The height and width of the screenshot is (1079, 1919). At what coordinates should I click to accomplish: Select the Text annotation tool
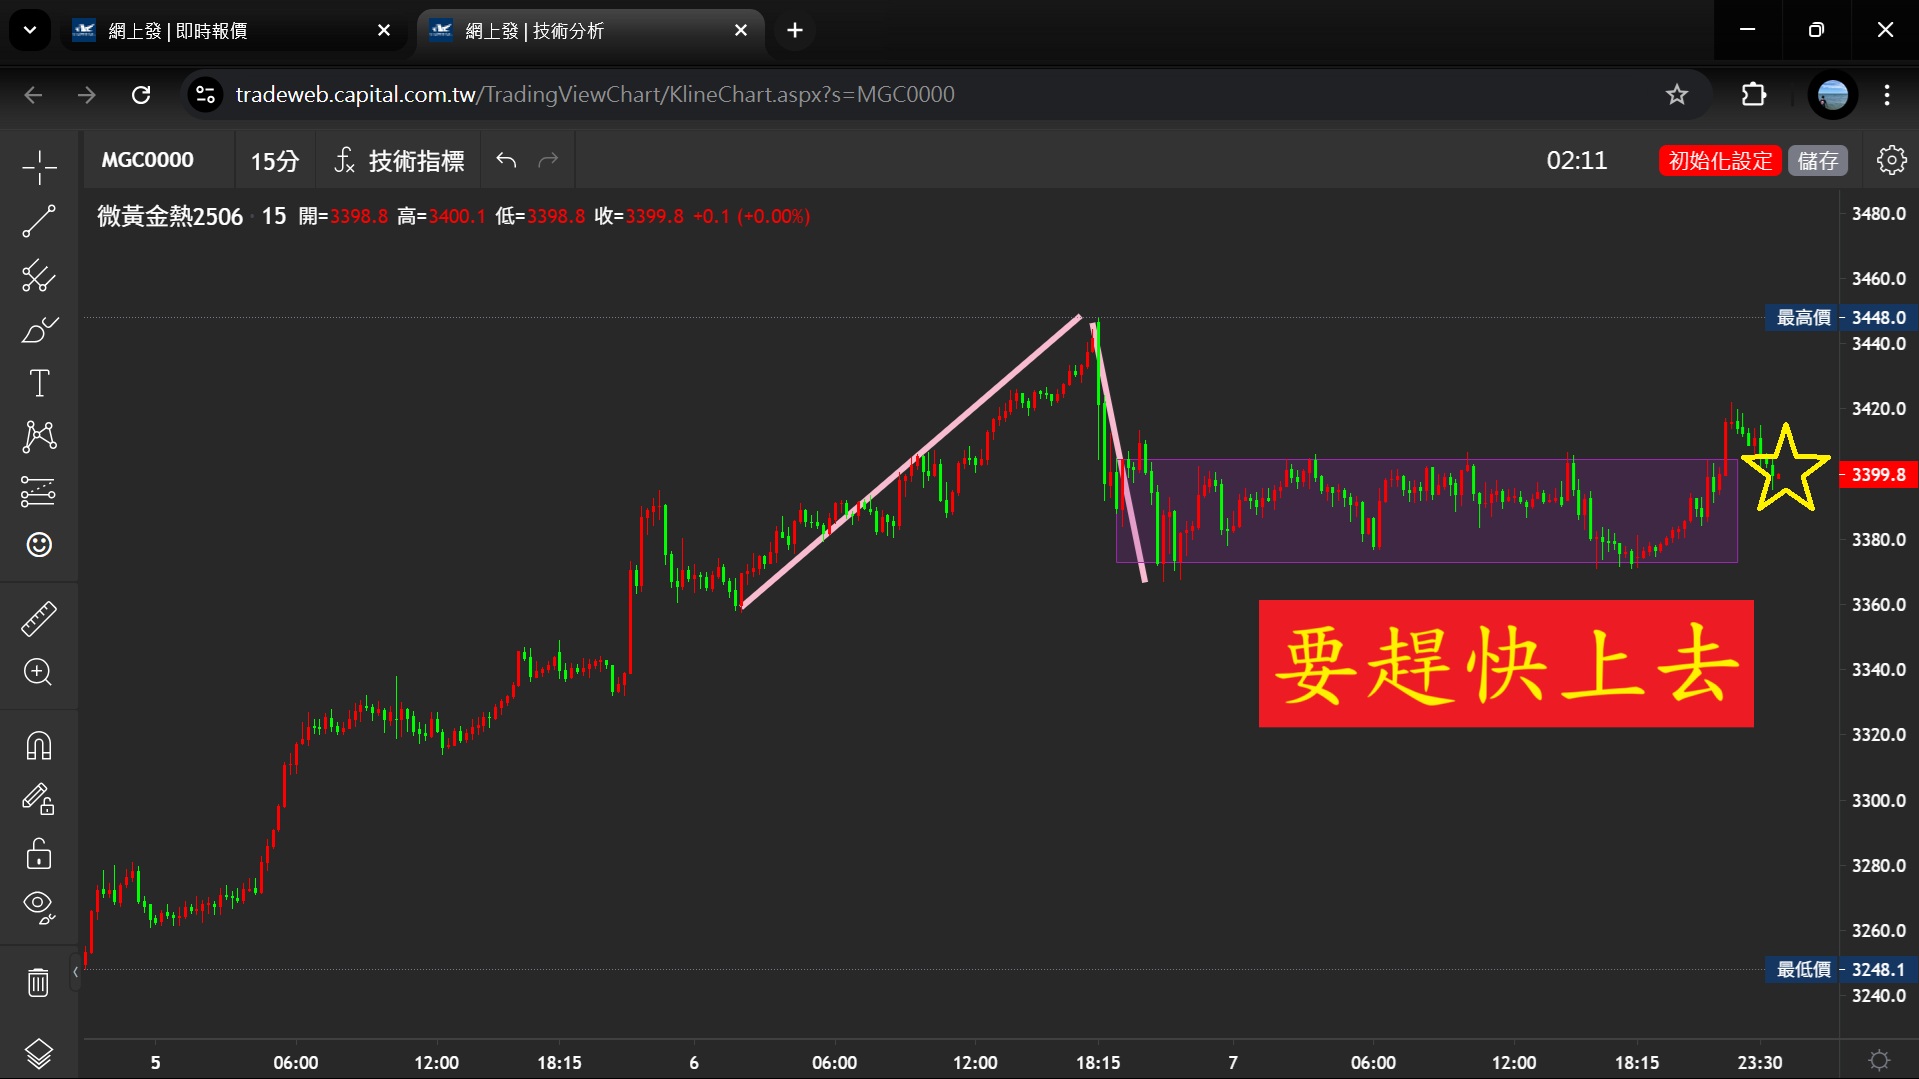click(39, 383)
